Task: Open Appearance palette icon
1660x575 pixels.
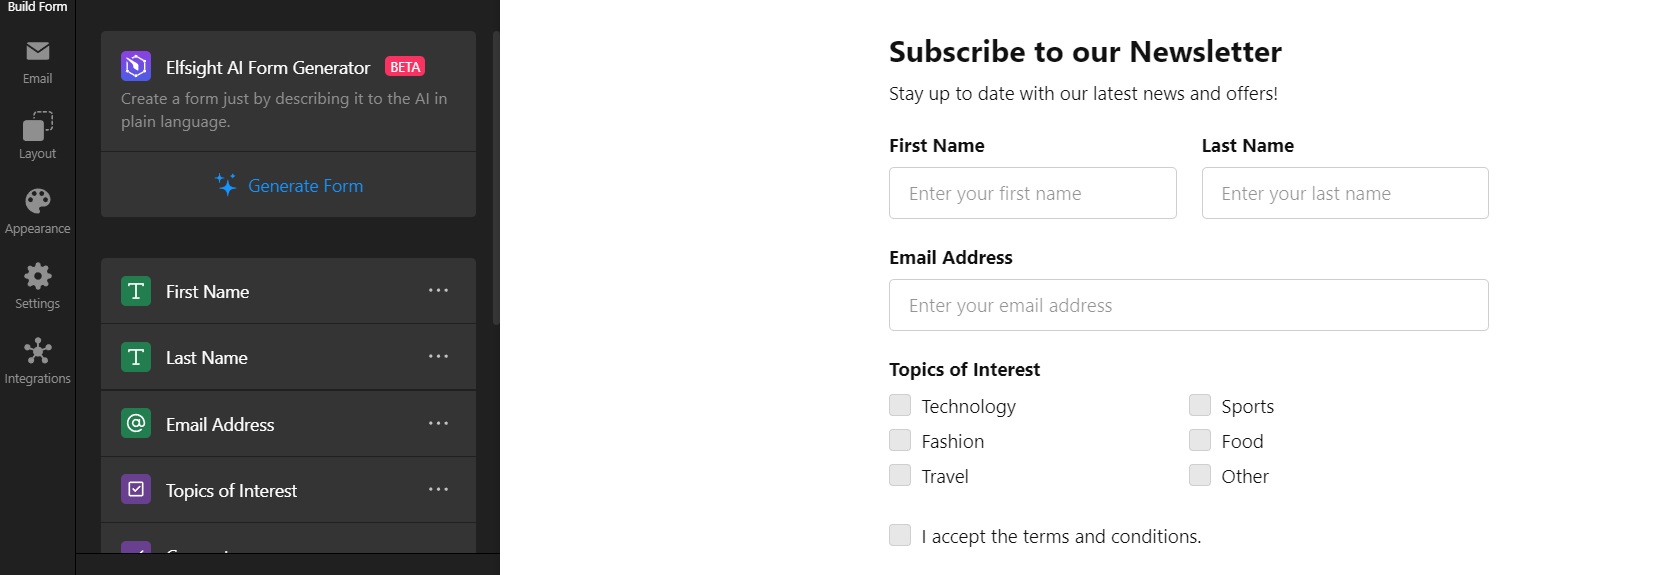Action: 38,201
